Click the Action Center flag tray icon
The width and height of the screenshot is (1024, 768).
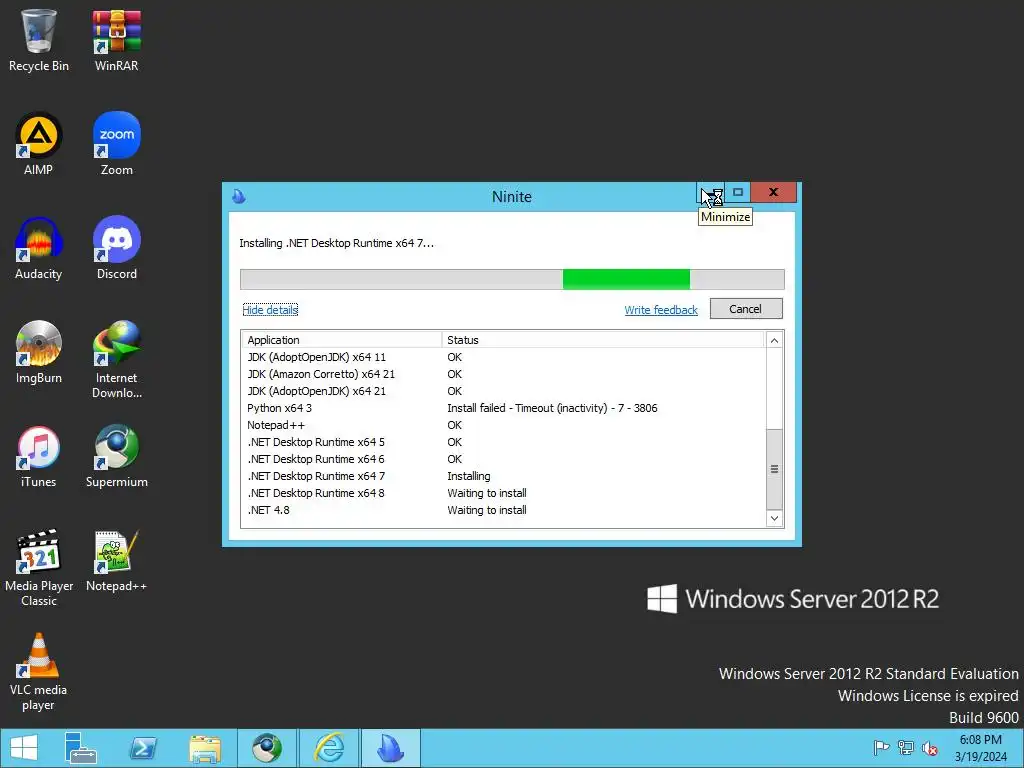point(881,748)
